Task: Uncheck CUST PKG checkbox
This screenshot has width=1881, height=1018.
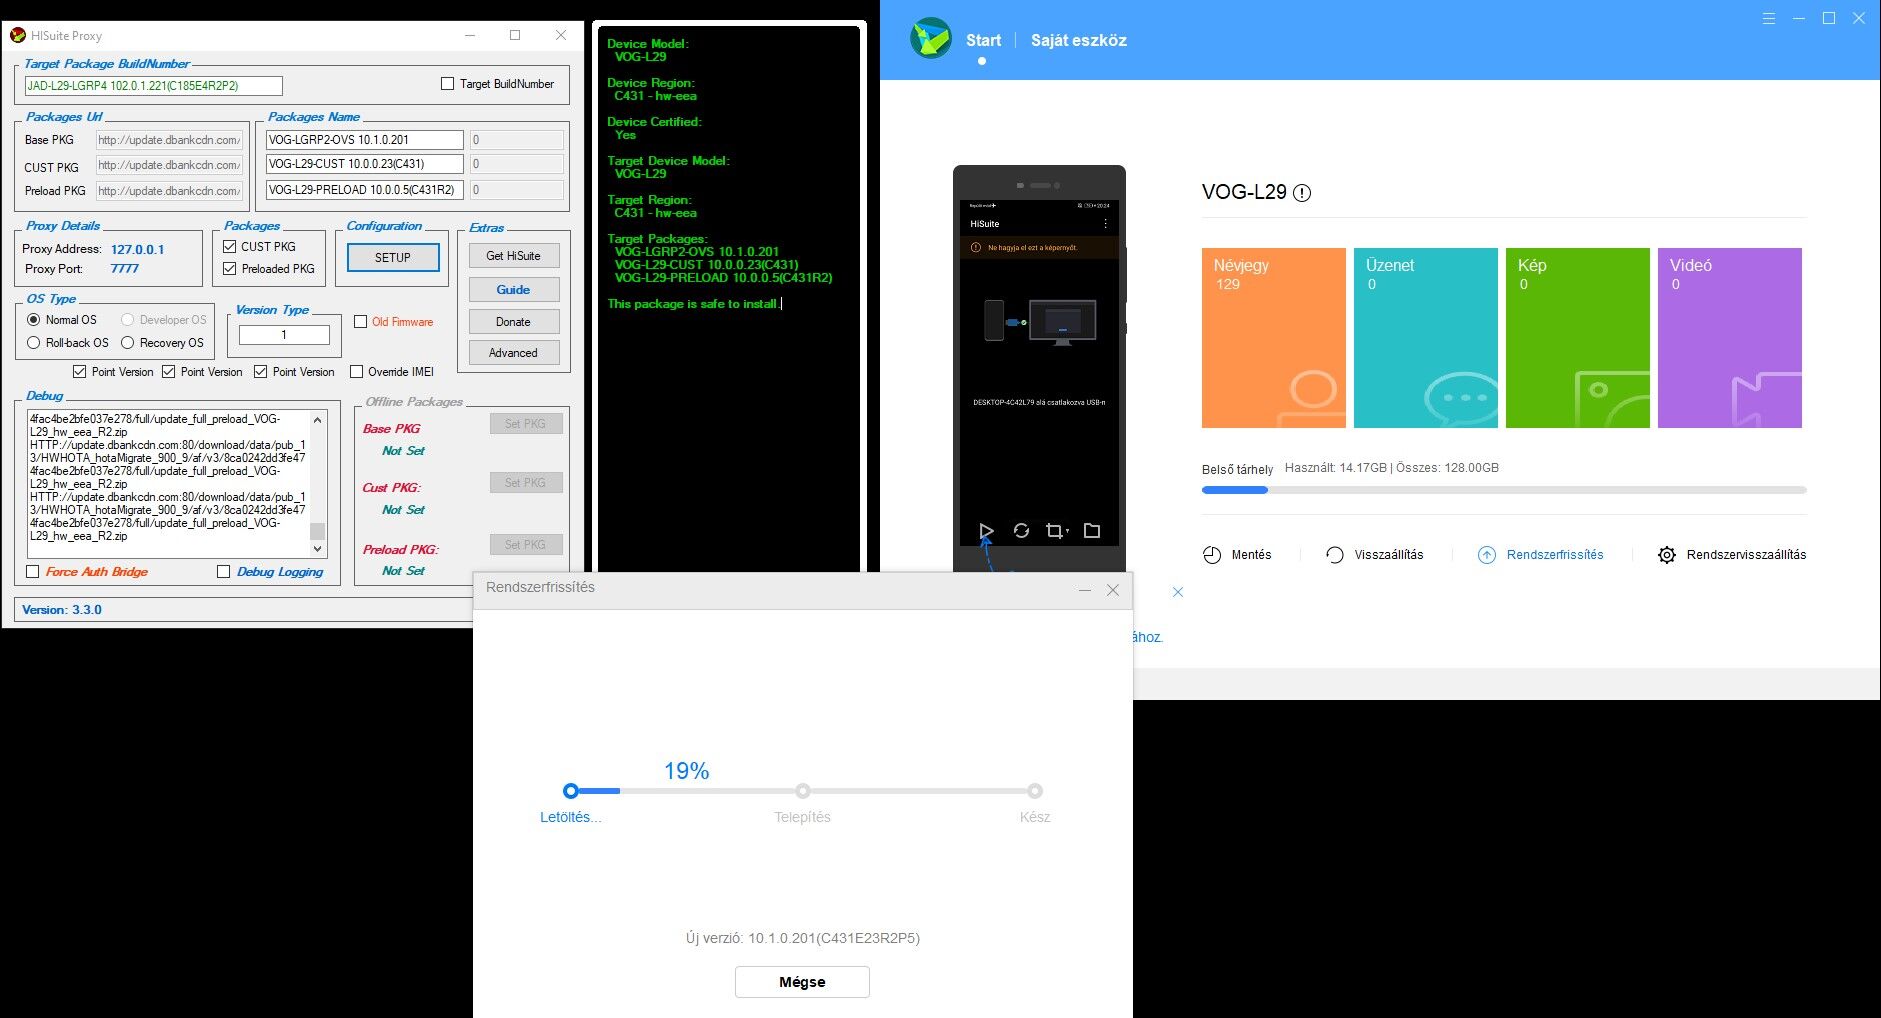Action: pyautogui.click(x=230, y=246)
